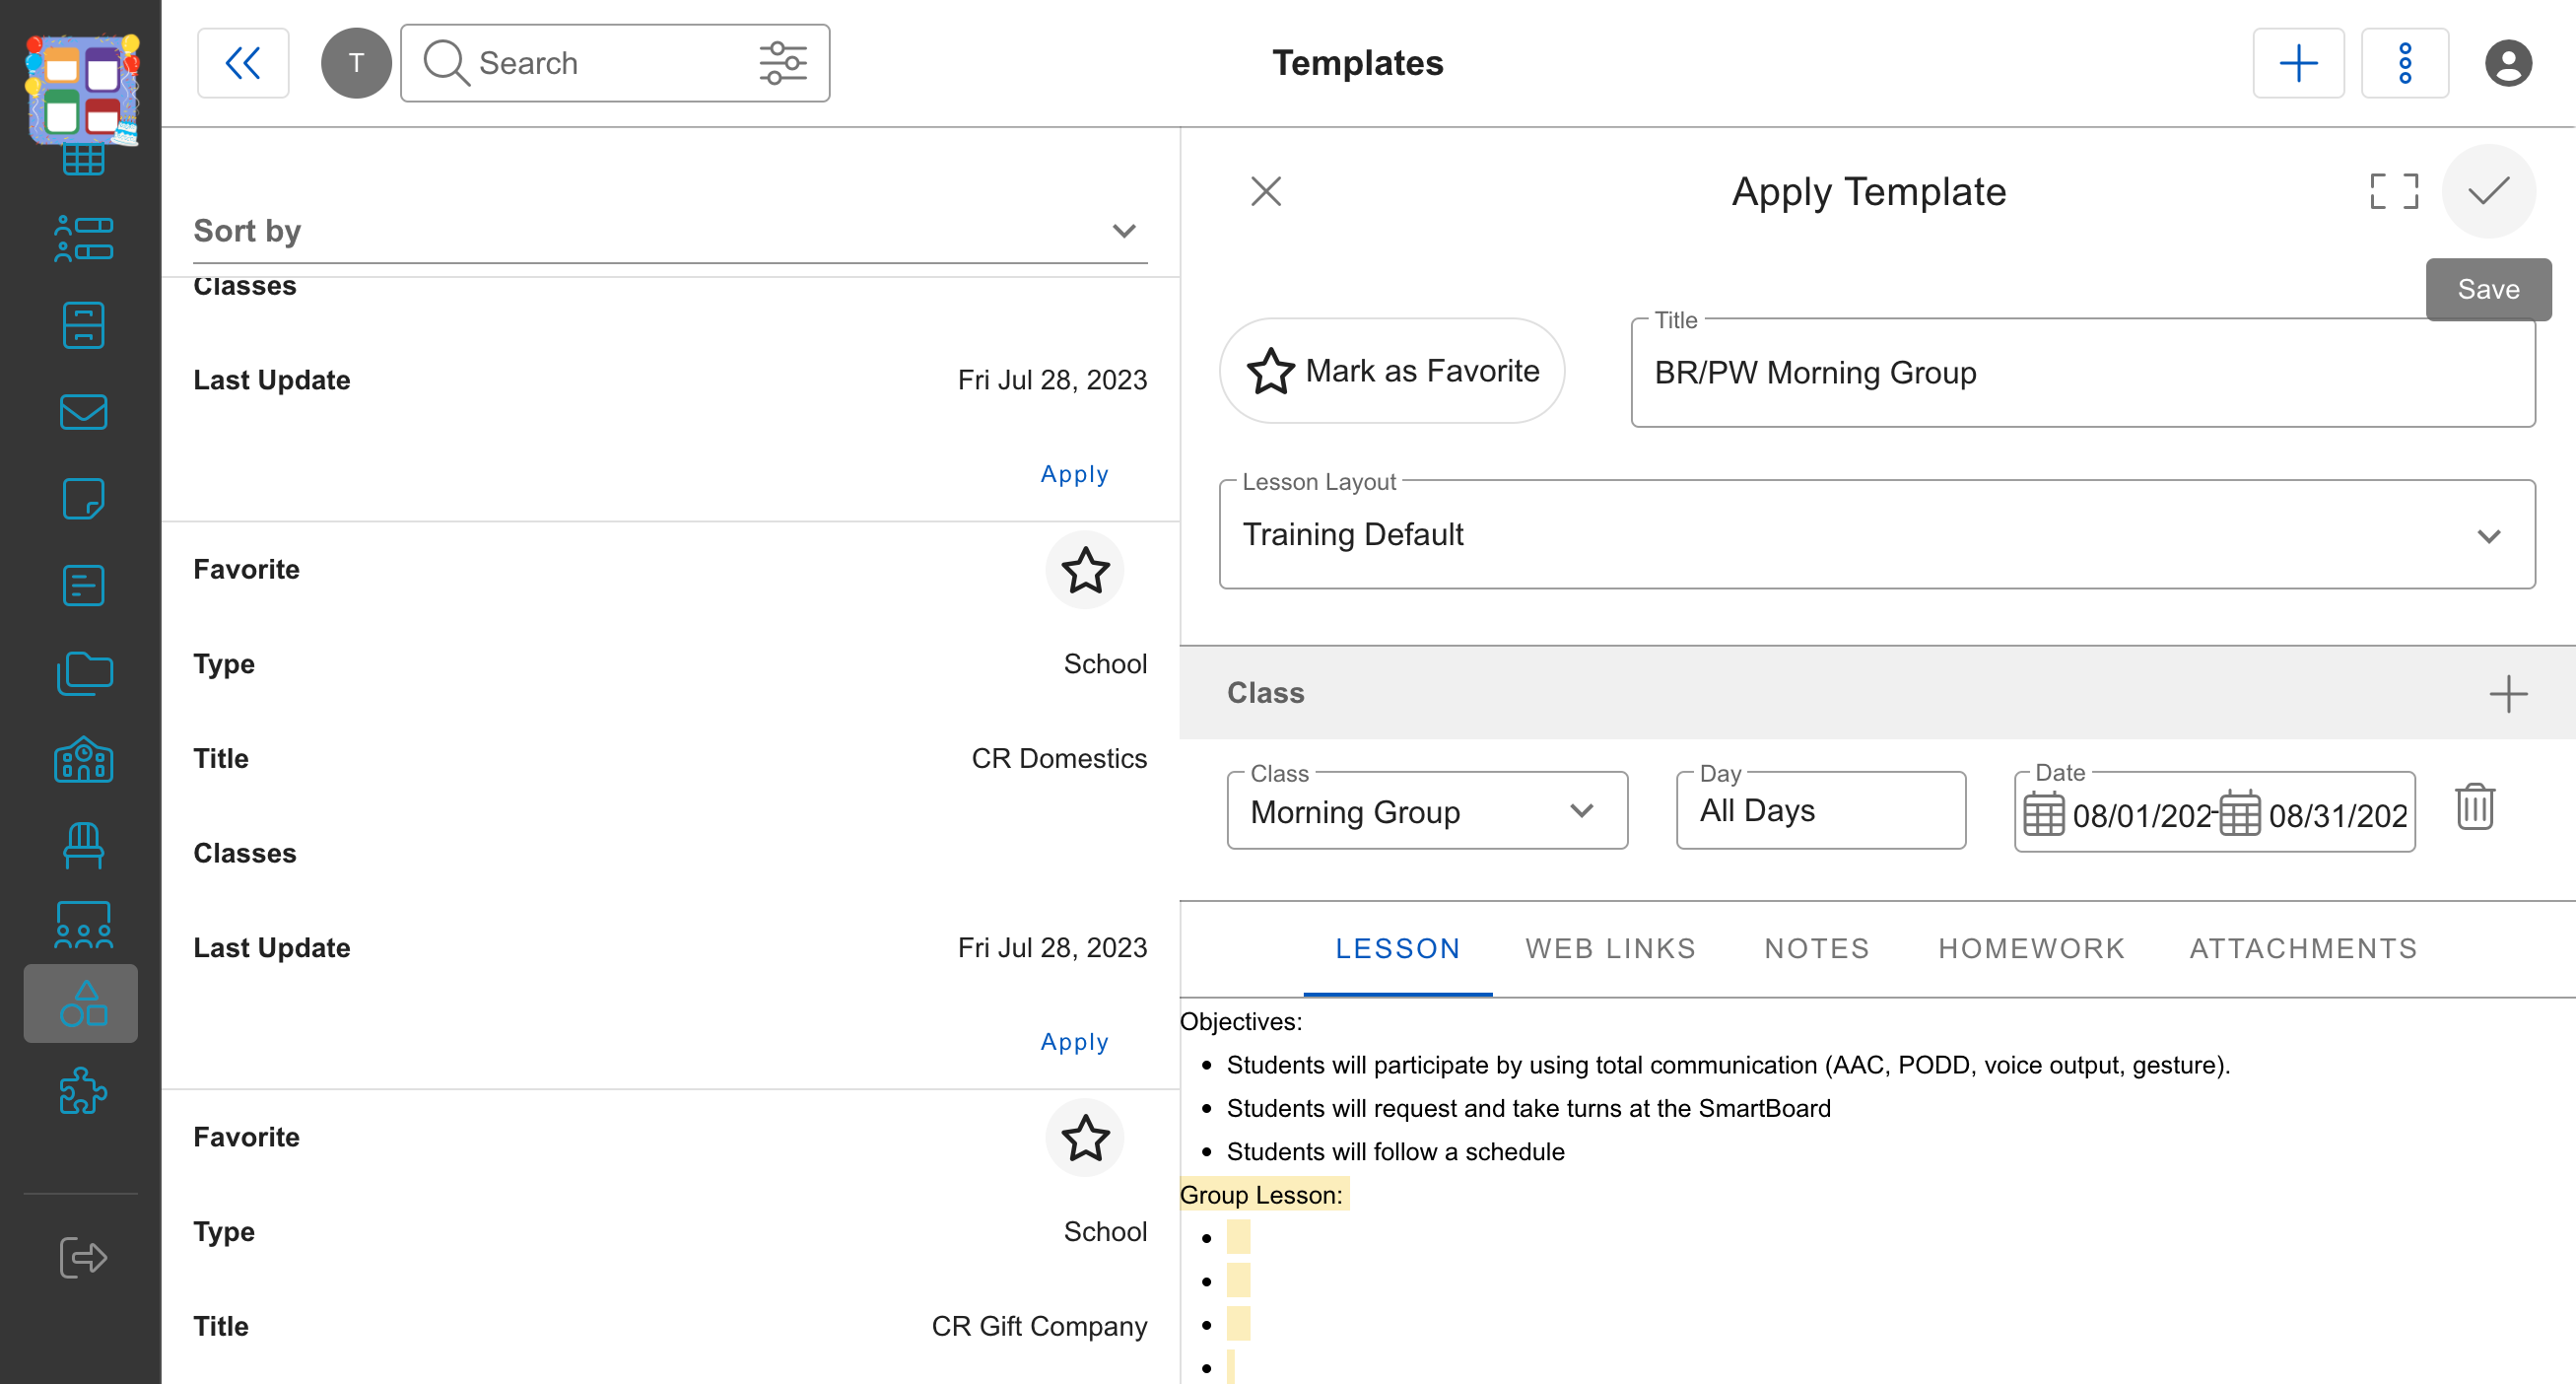
Task: Delete the Morning Group class row
Action: tap(2475, 807)
